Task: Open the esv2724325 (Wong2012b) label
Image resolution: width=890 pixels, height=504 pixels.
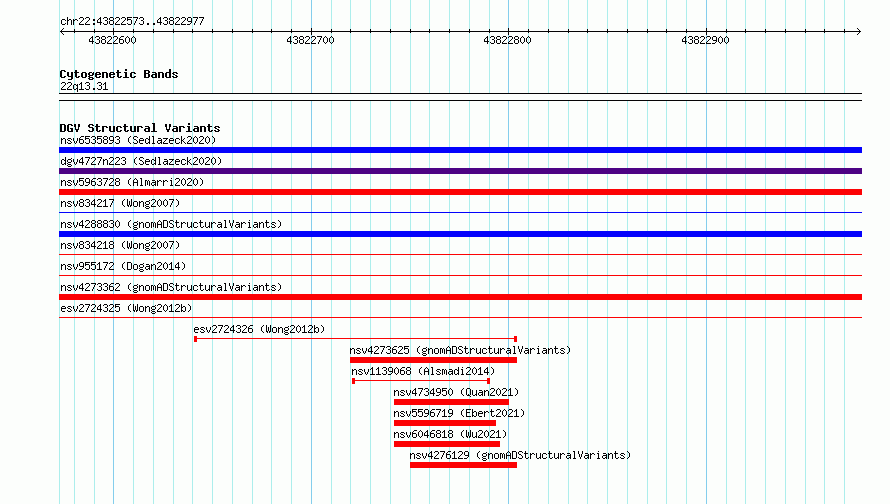Action: pyautogui.click(x=126, y=308)
